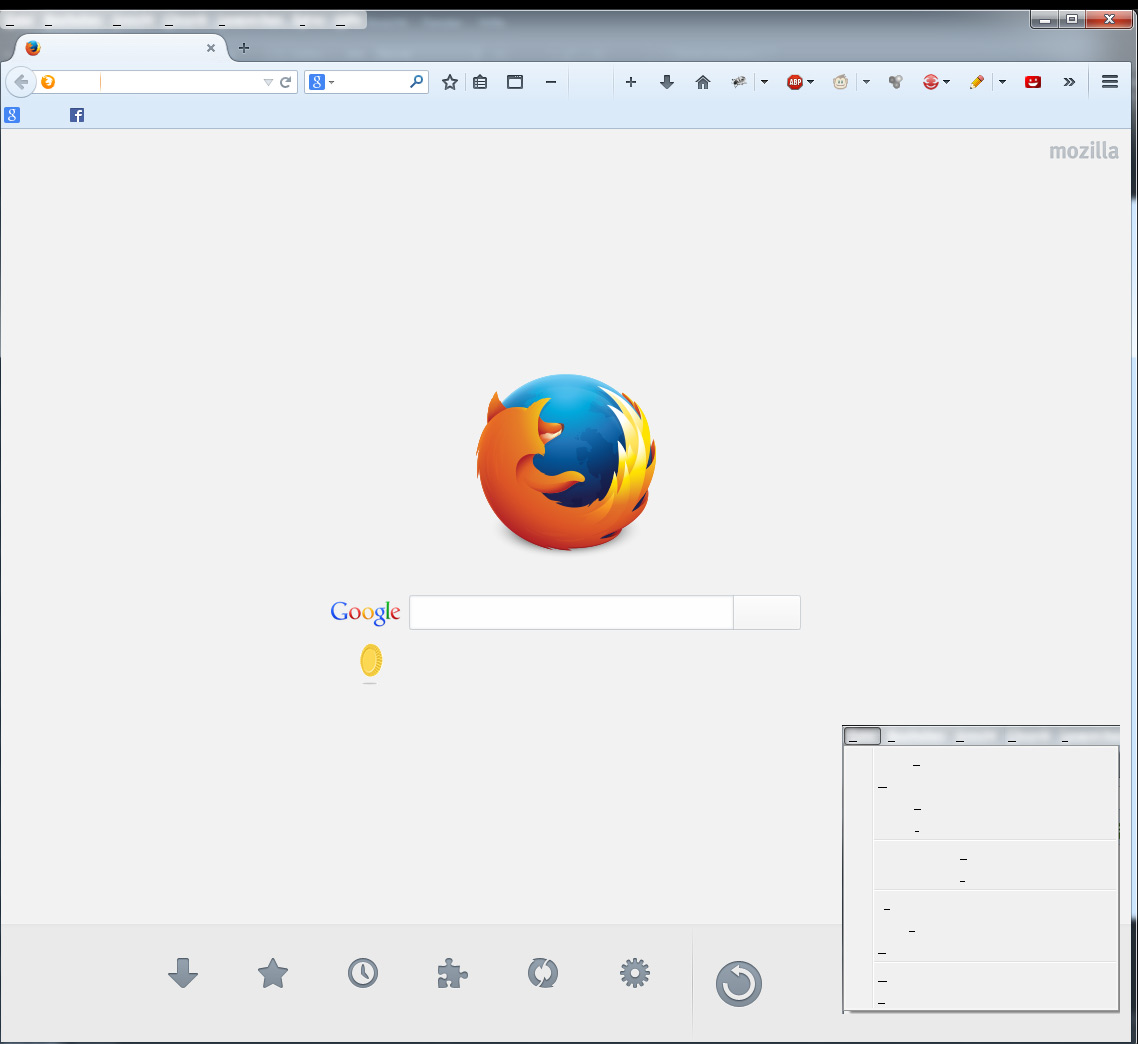Open Sync from bottom shortcut bar
This screenshot has height=1044, width=1138.
543,974
